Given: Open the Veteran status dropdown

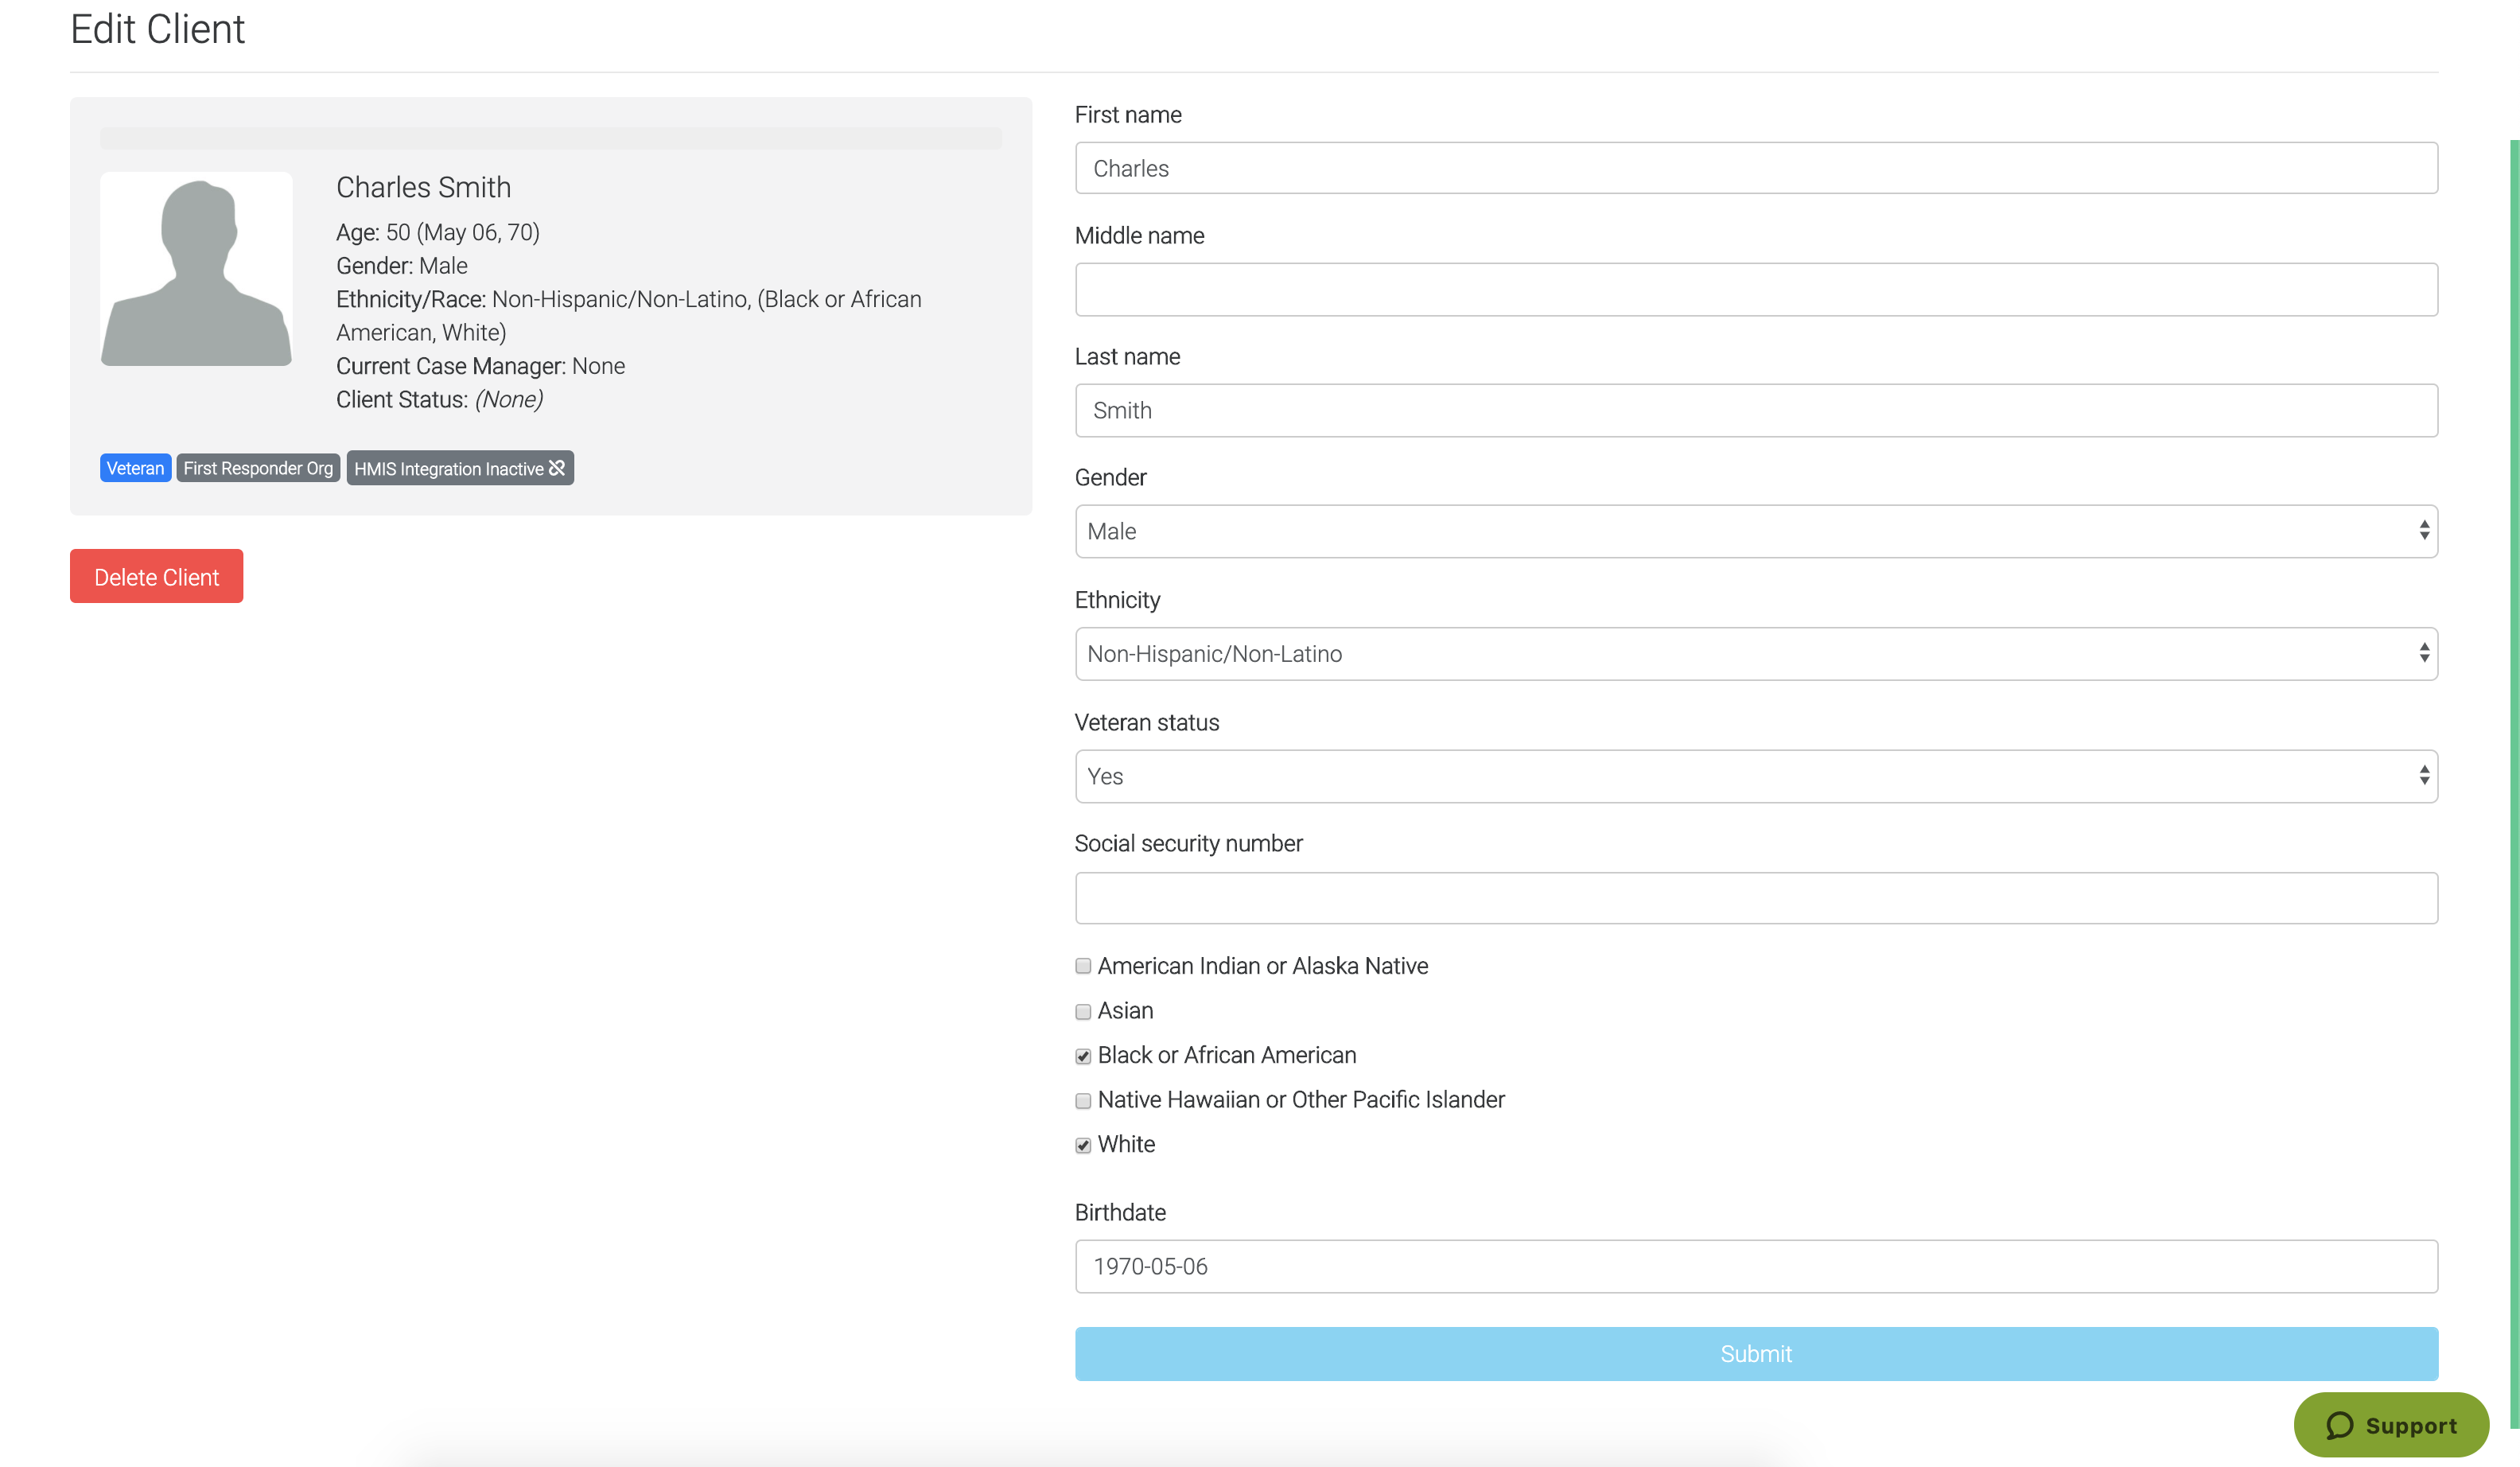Looking at the screenshot, I should 1755,776.
